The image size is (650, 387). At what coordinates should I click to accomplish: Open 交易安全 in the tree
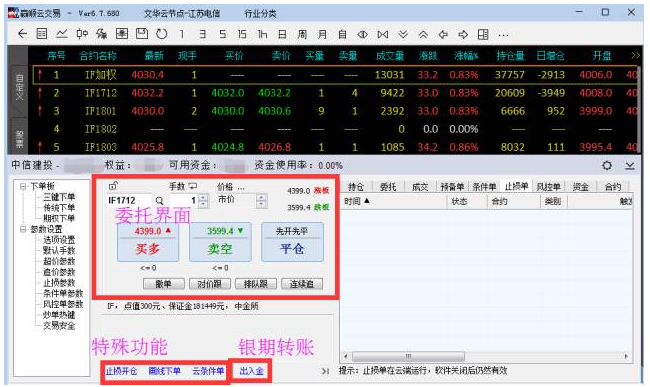tap(59, 326)
